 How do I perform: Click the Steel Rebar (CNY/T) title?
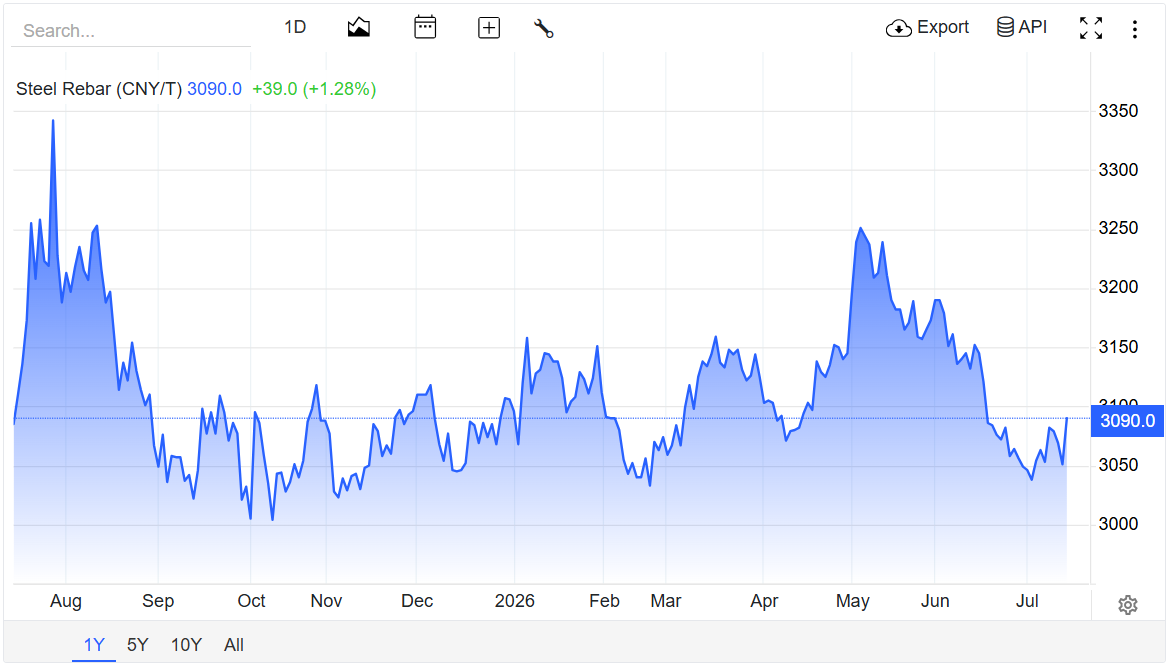pyautogui.click(x=98, y=89)
